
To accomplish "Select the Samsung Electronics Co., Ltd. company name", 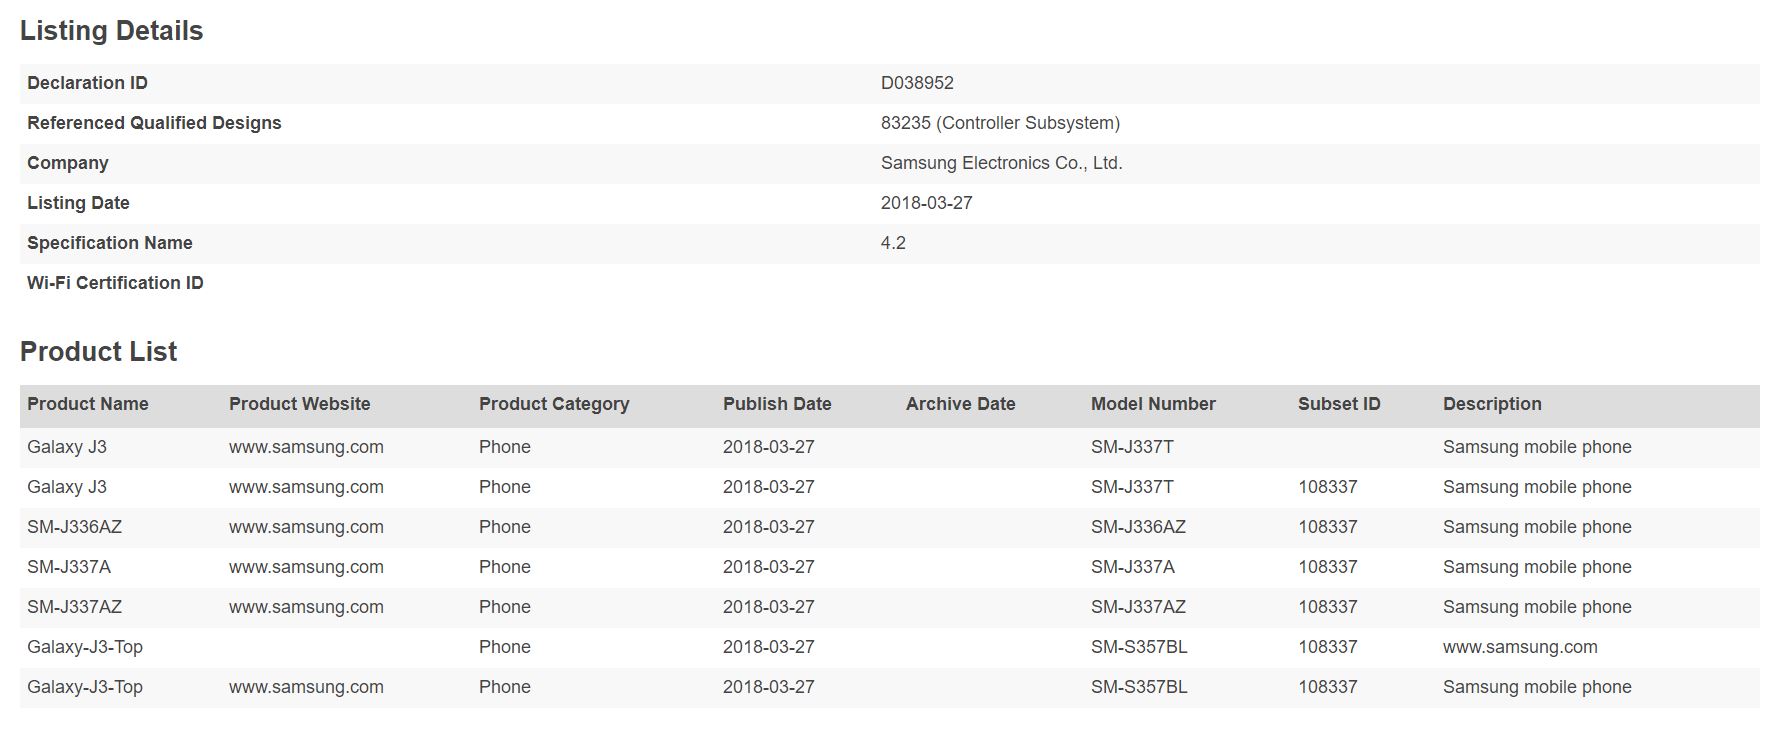I will pyautogui.click(x=1001, y=163).
